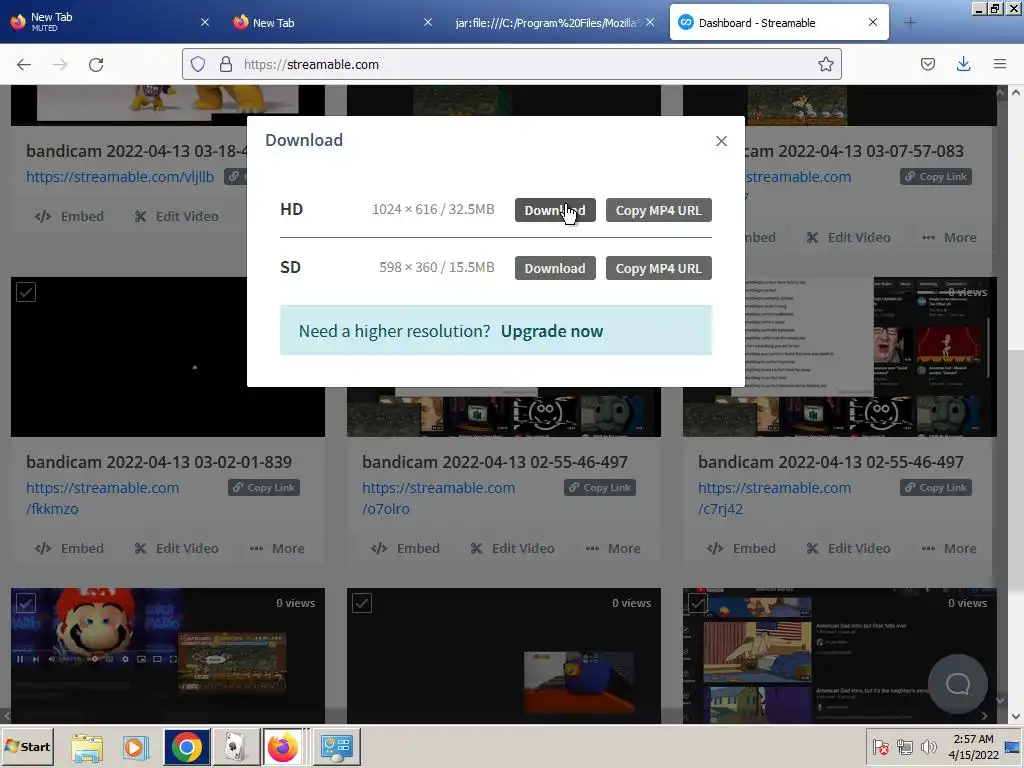Open a new browser tab with plus
The image size is (1024, 768).
(910, 22)
